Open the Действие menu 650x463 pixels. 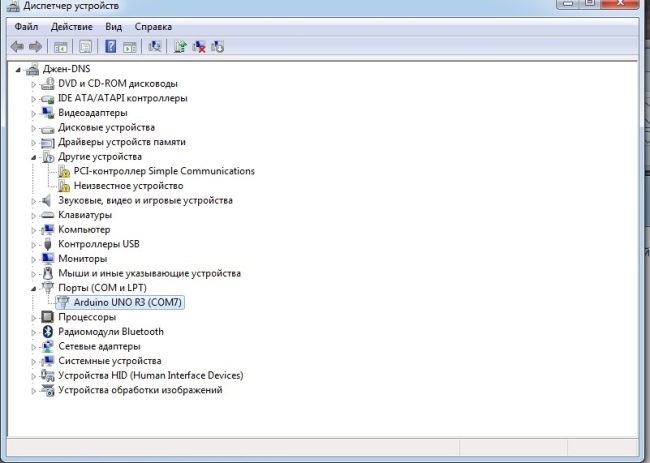[71, 26]
